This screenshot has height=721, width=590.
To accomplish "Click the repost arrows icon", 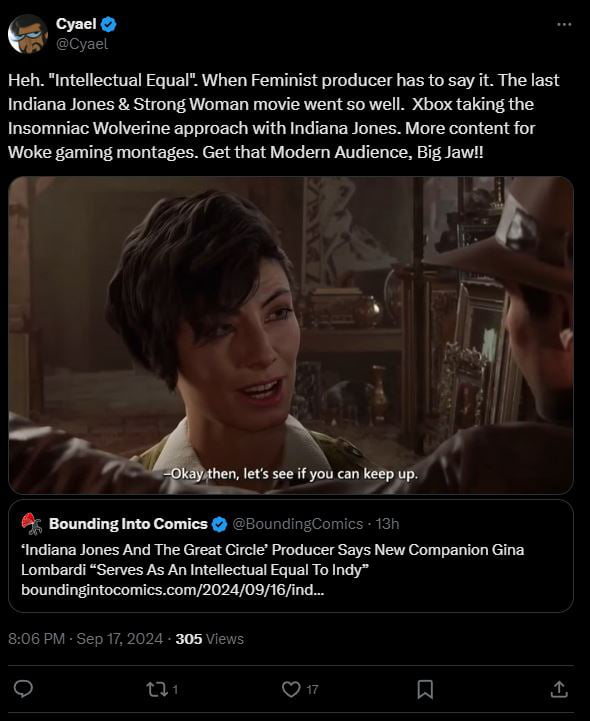I will 155,689.
